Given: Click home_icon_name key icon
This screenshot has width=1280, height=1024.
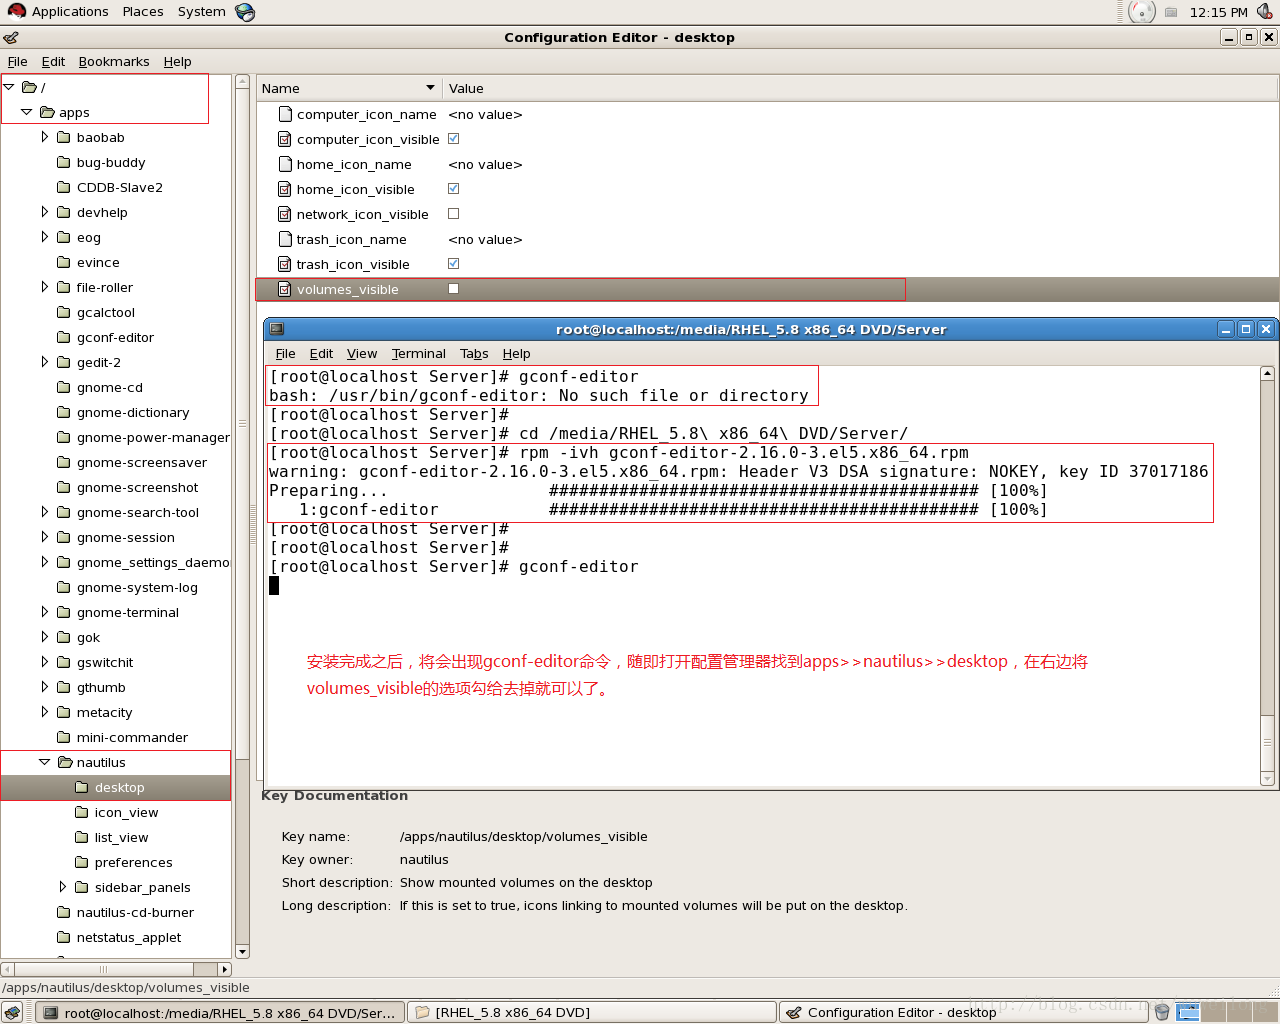Looking at the screenshot, I should (285, 164).
